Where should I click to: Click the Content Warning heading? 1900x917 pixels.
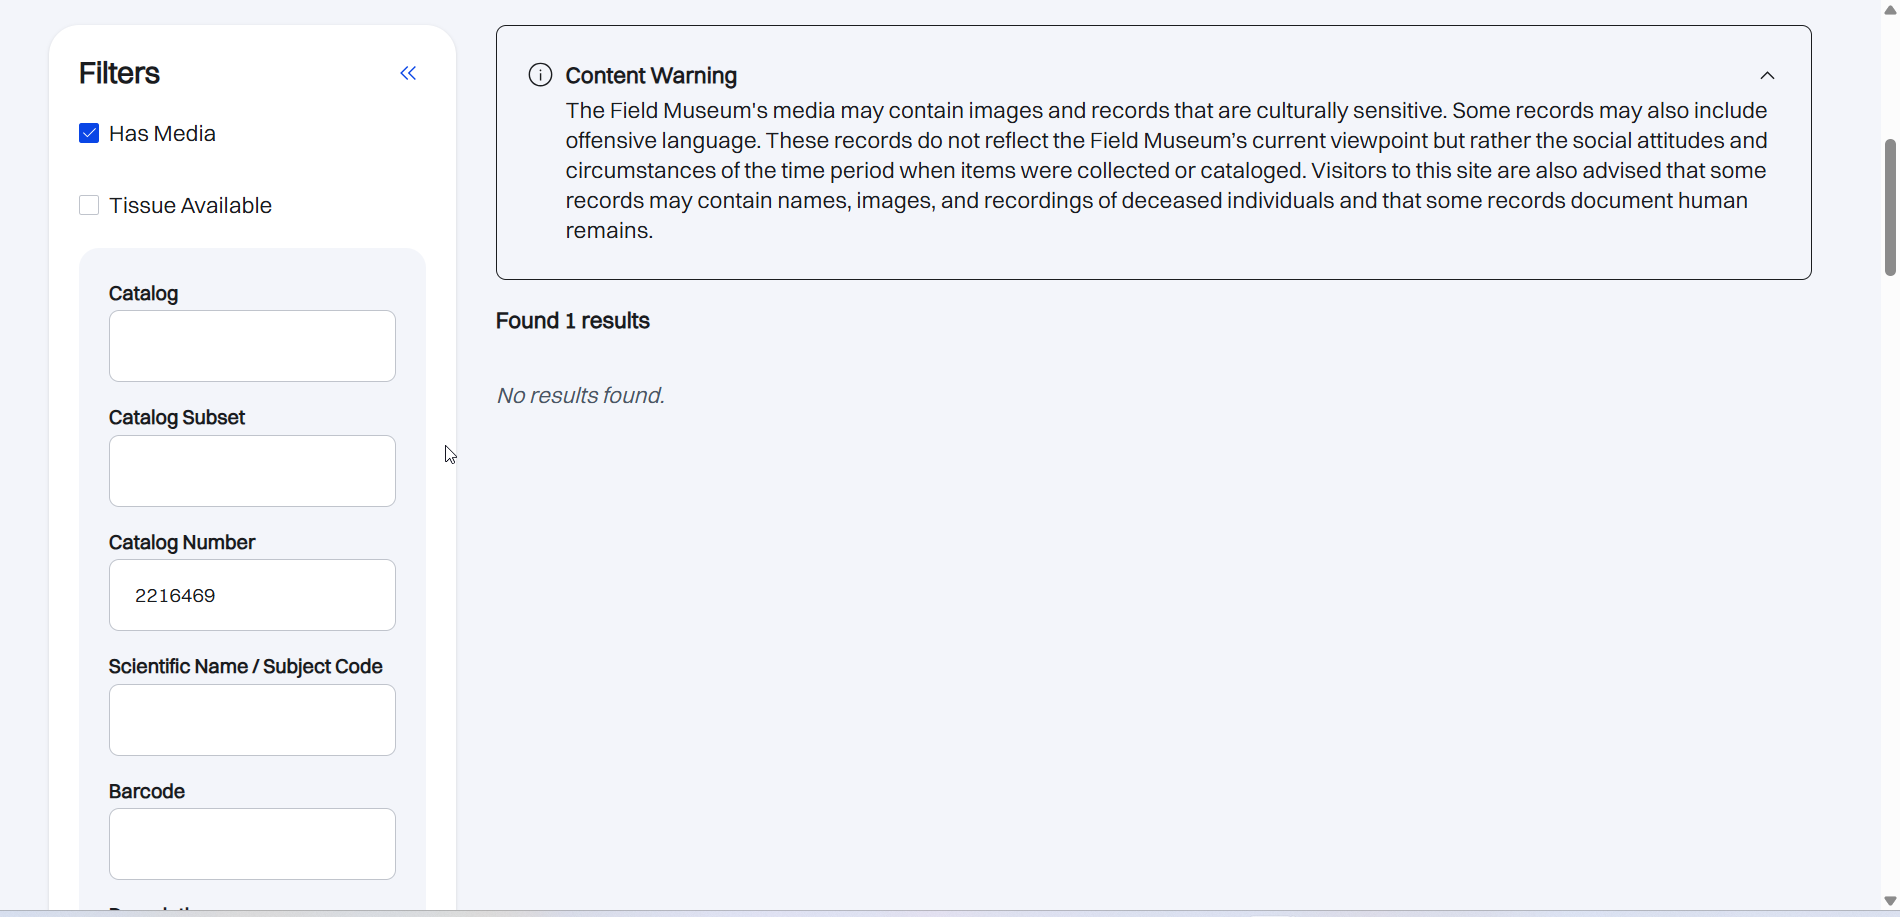[651, 76]
